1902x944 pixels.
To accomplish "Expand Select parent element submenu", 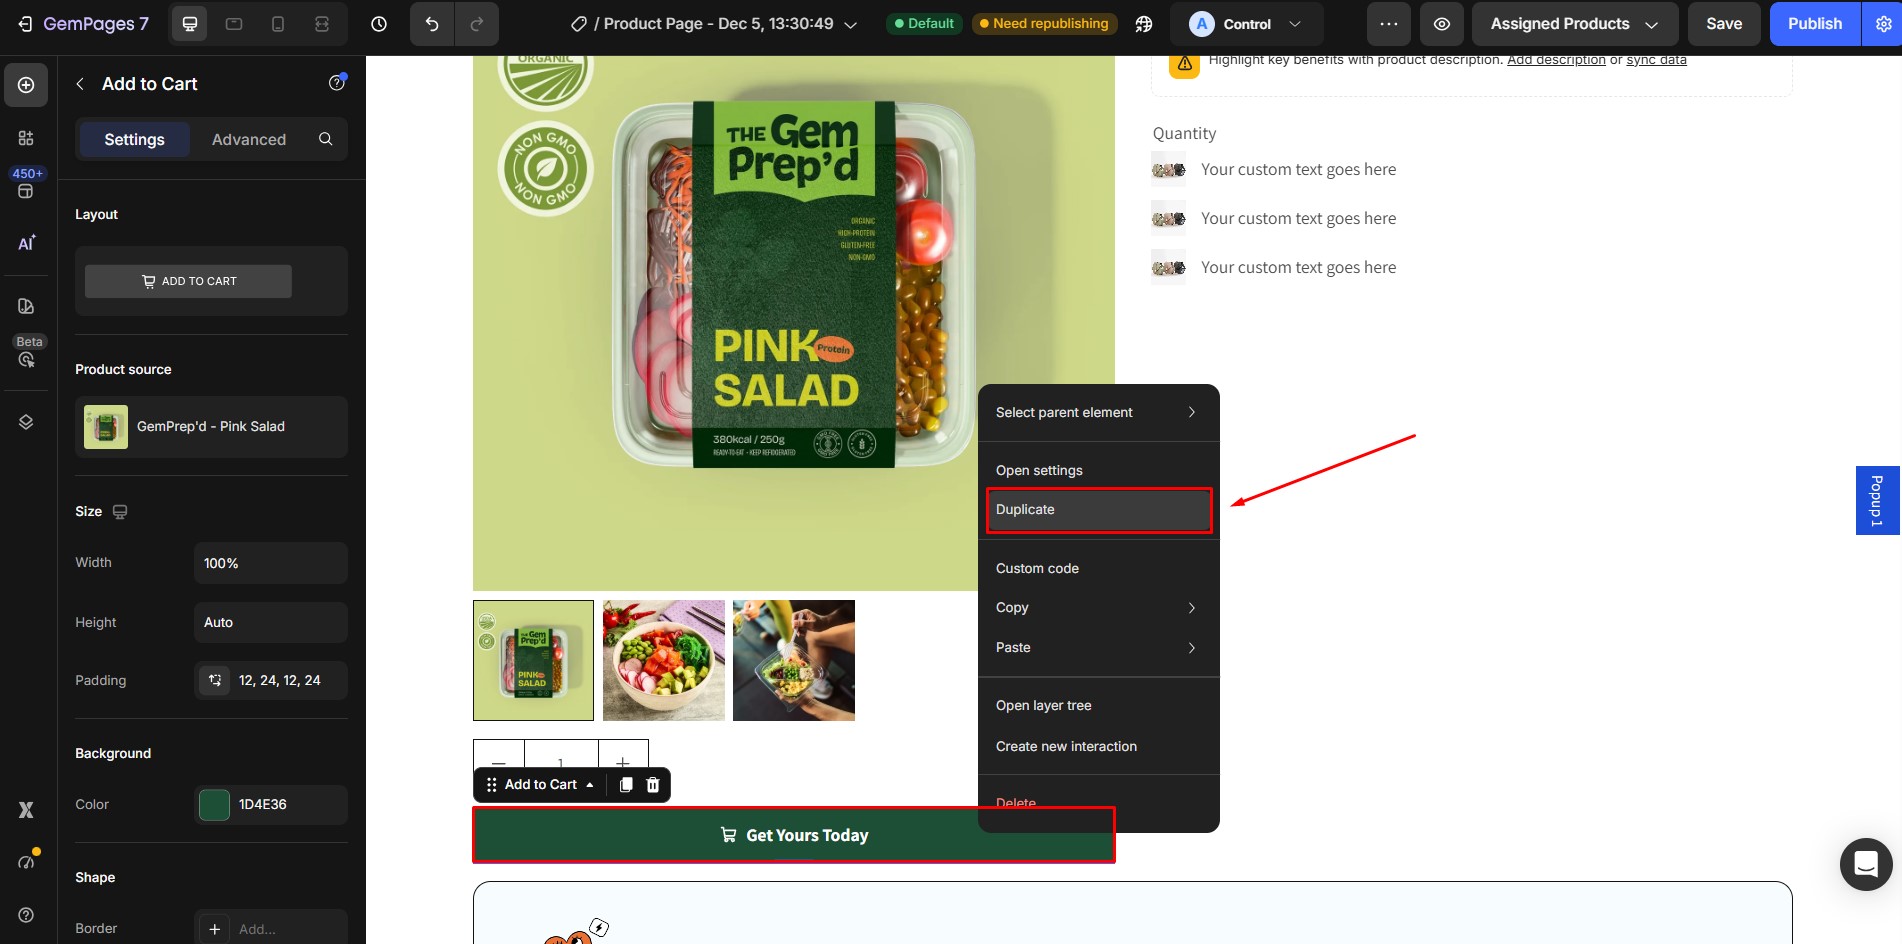I will [x=1098, y=412].
